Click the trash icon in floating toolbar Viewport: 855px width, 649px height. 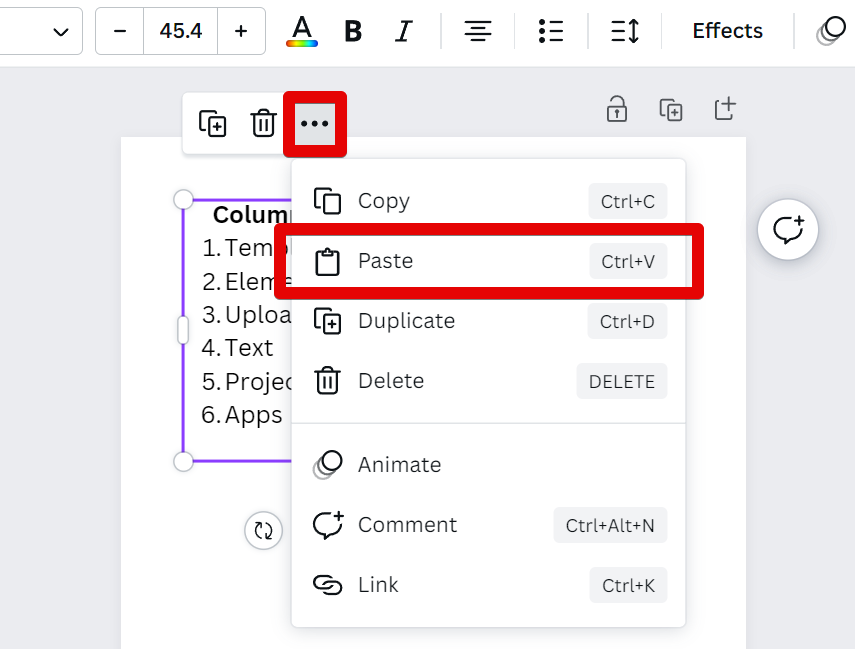coord(263,124)
